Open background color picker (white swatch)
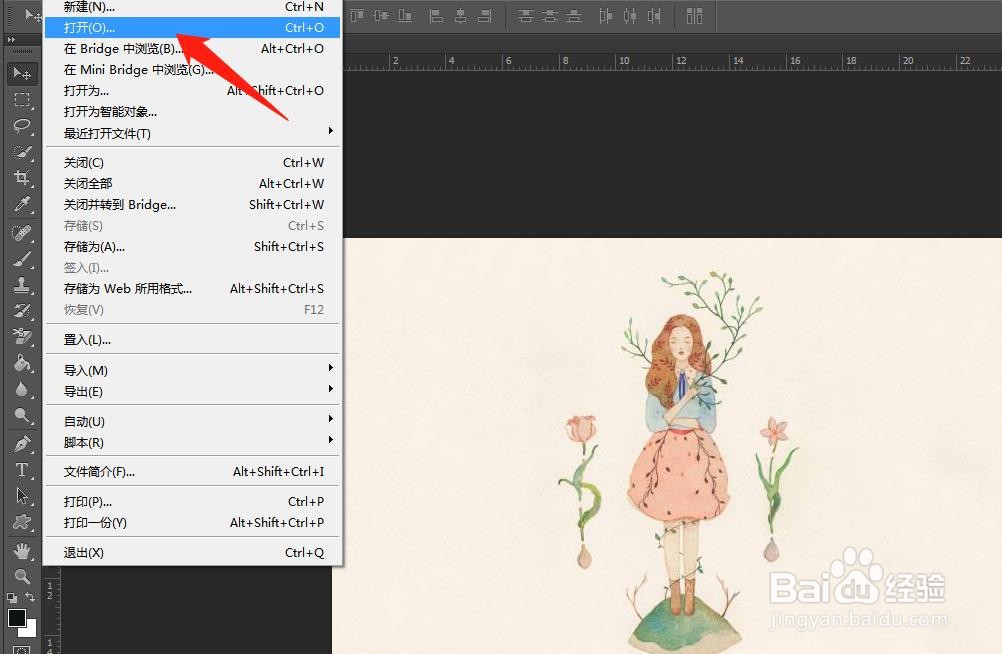 click(29, 630)
